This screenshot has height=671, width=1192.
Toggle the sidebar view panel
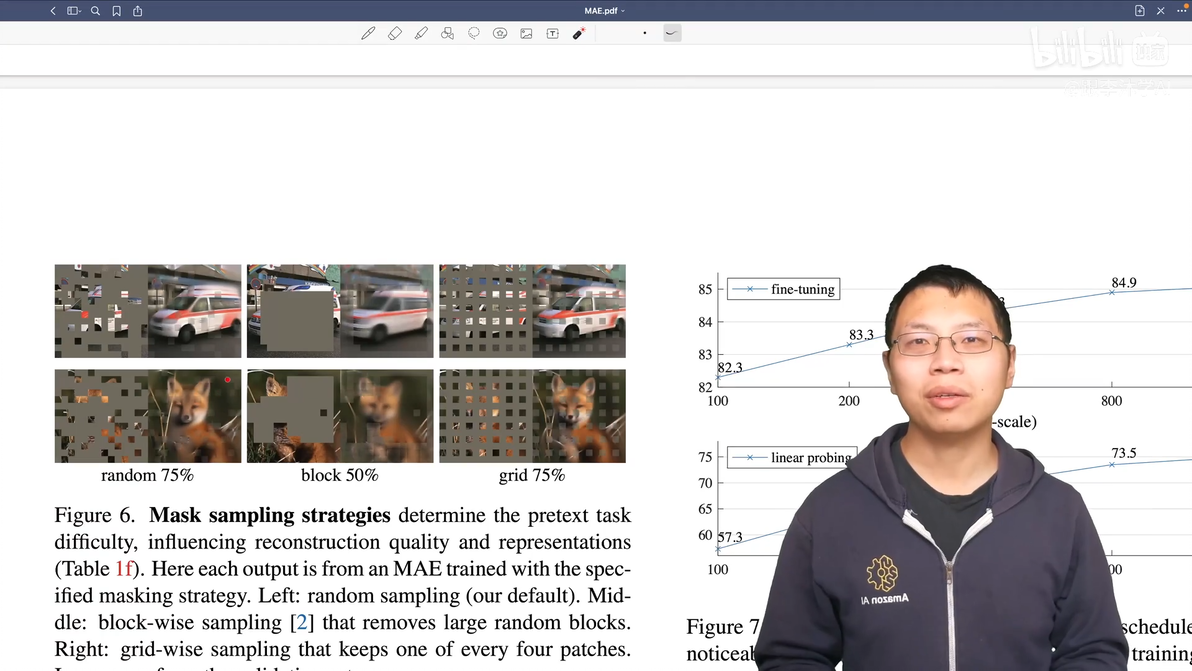(x=74, y=11)
